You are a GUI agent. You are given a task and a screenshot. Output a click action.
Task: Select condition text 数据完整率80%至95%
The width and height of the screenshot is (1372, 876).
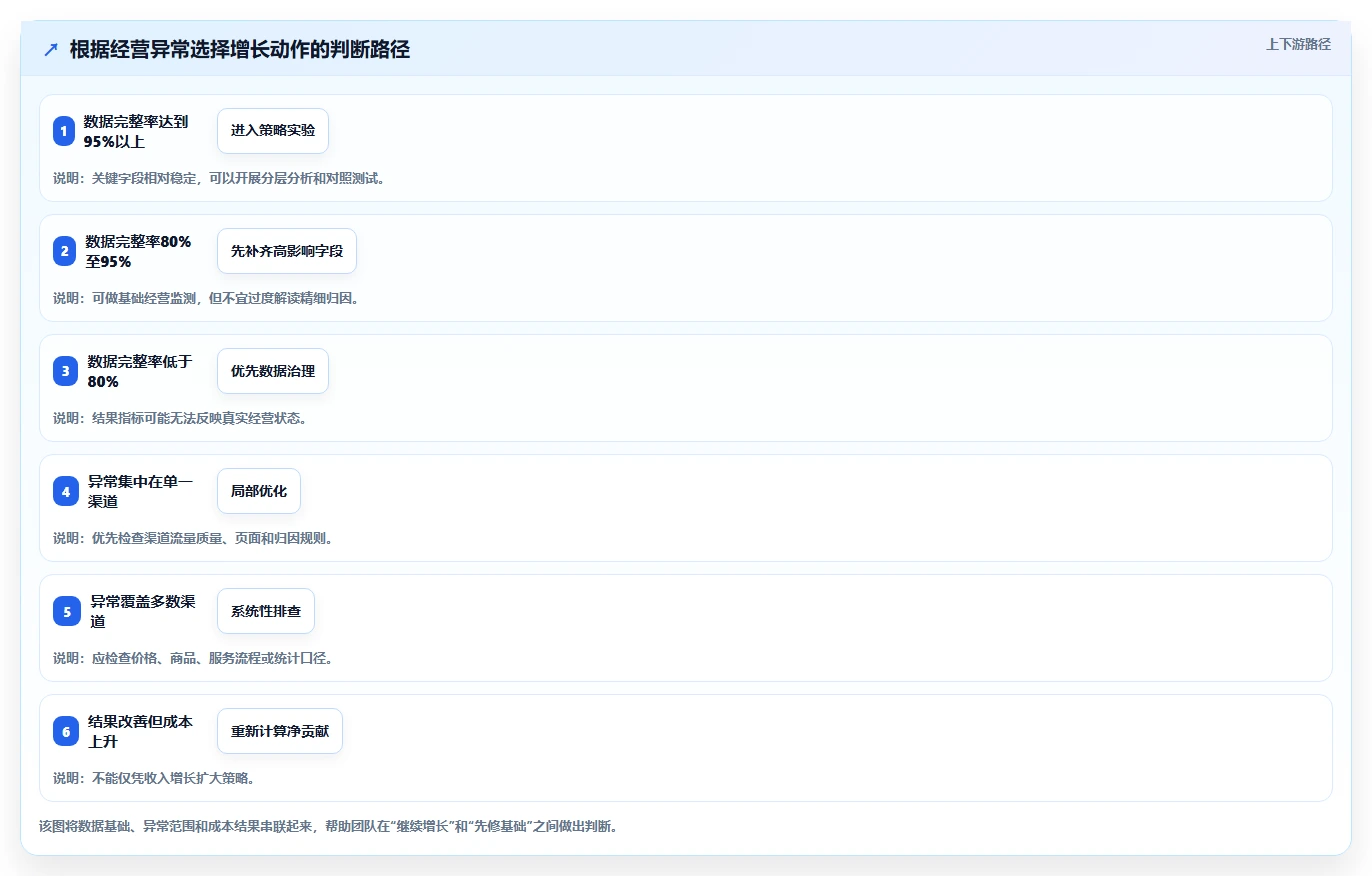click(138, 251)
